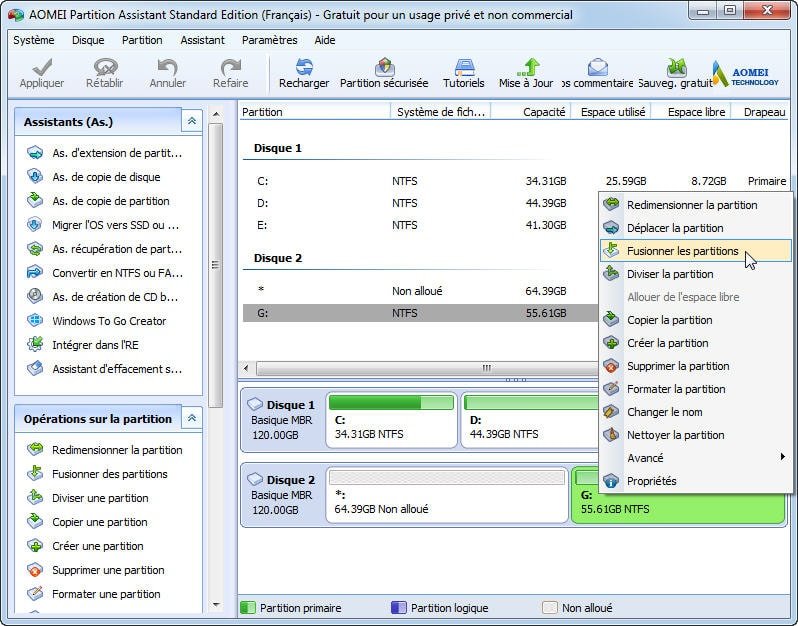Click the partition list horizontal scrollbar left arrow
This screenshot has width=798, height=626.
pos(247,367)
